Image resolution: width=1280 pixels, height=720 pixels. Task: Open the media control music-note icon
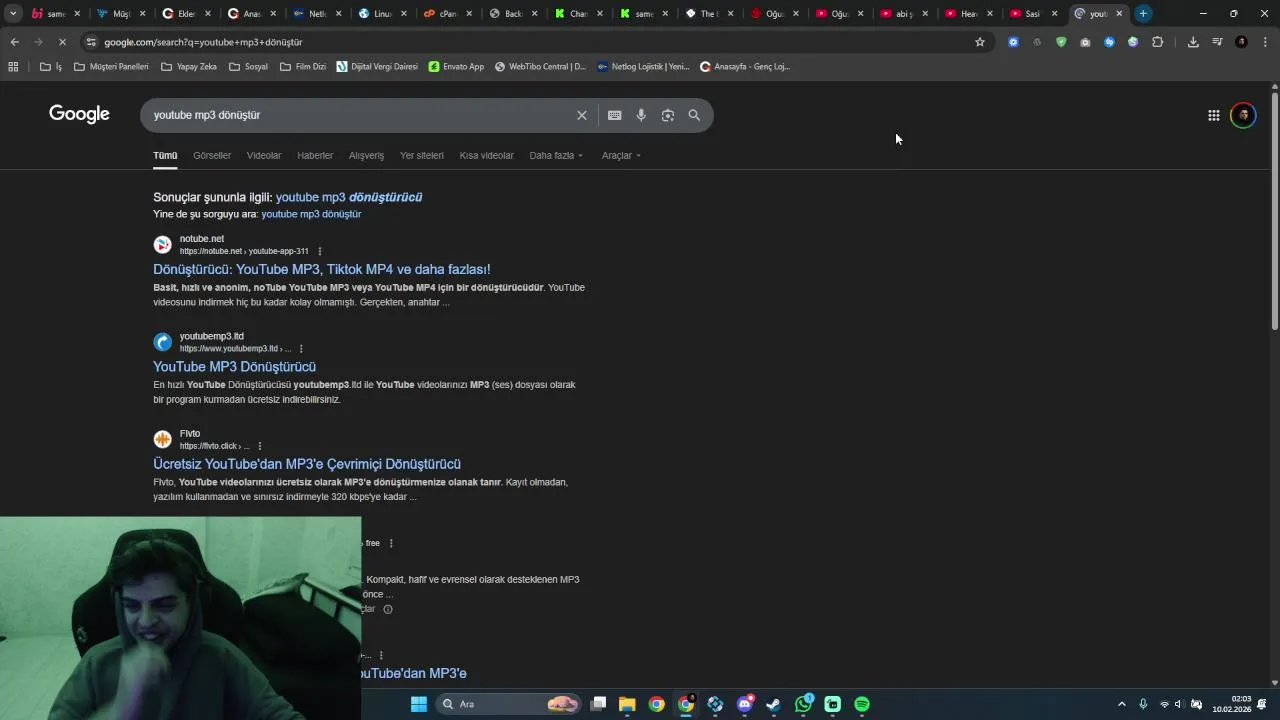pyautogui.click(x=1217, y=42)
